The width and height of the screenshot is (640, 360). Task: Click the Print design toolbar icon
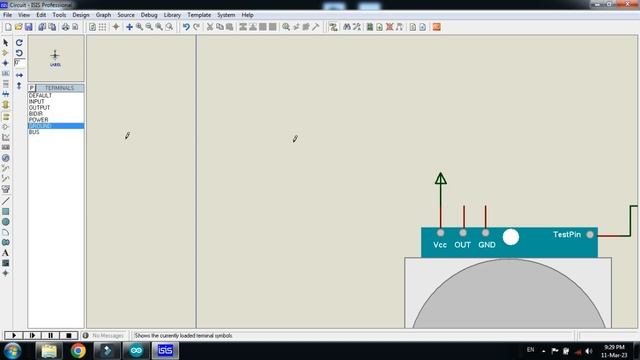point(65,27)
